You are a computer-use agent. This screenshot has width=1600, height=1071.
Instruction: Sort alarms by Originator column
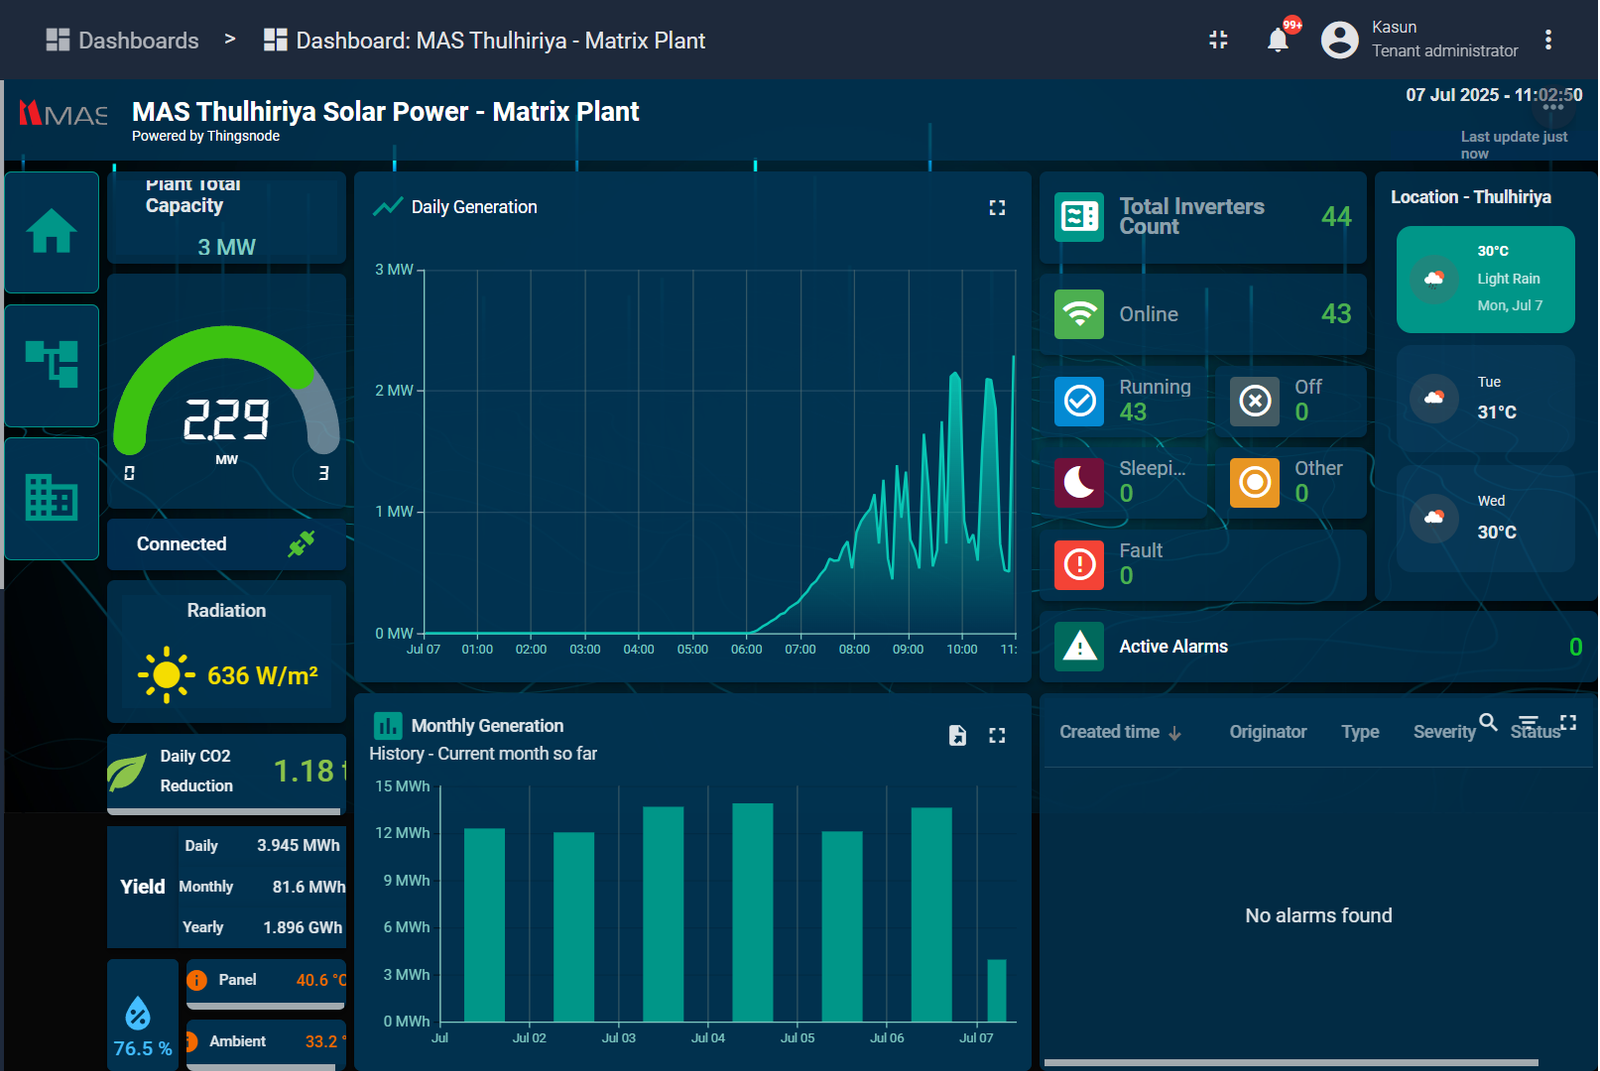(1268, 732)
